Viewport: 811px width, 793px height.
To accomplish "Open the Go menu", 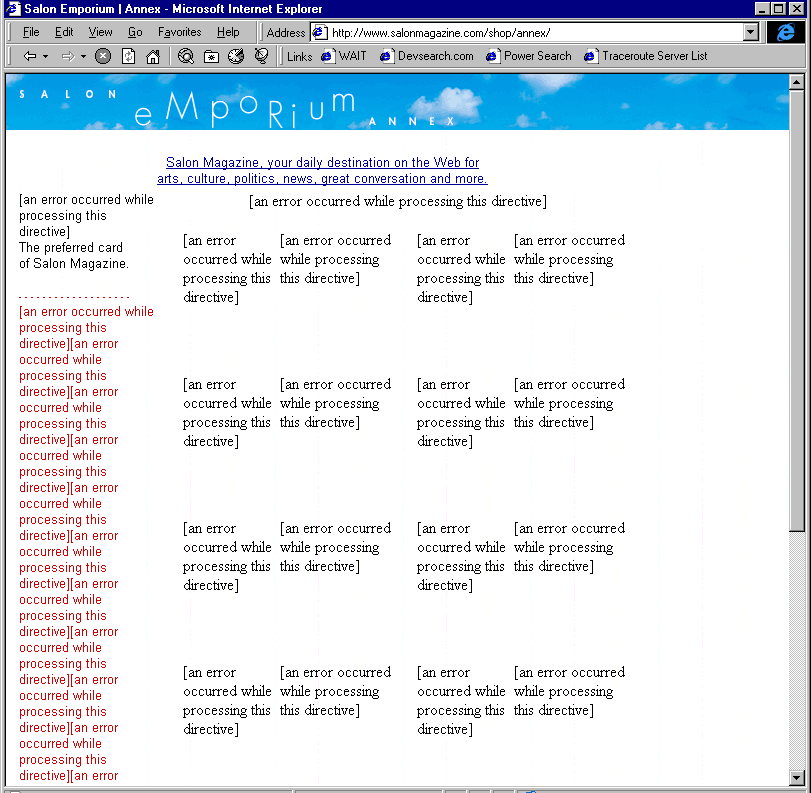I will 135,32.
